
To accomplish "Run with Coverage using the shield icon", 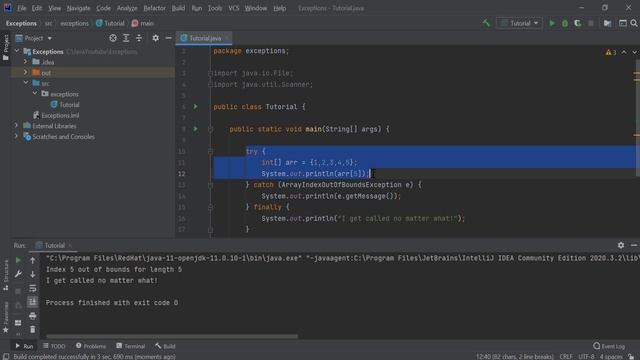I will (578, 23).
